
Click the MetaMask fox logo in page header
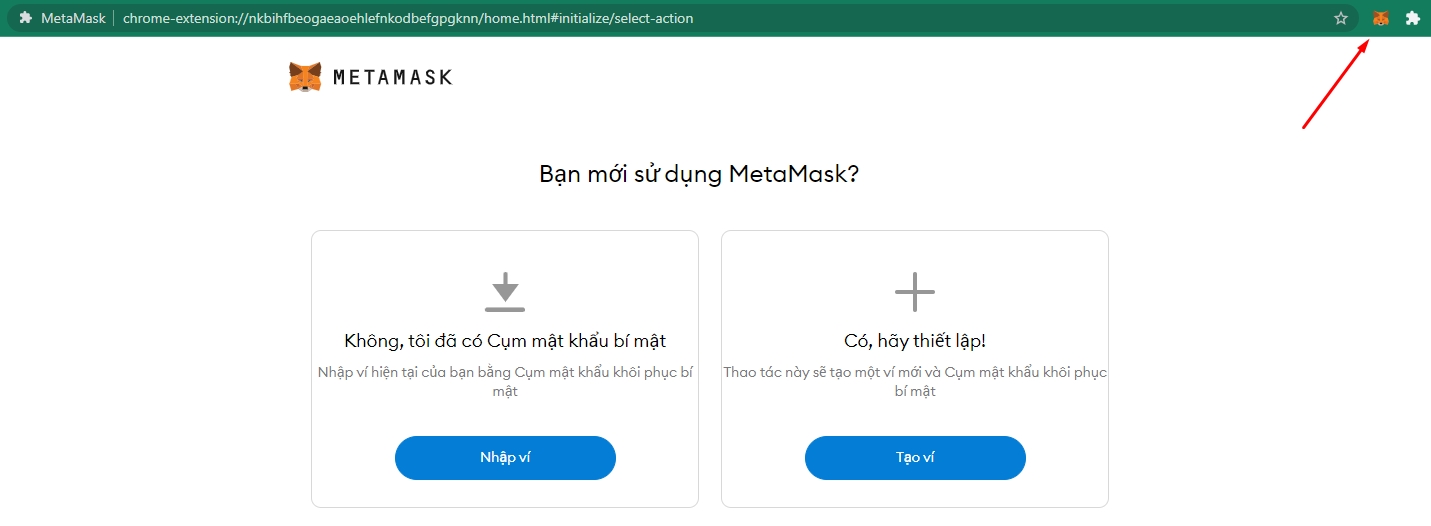pyautogui.click(x=305, y=77)
